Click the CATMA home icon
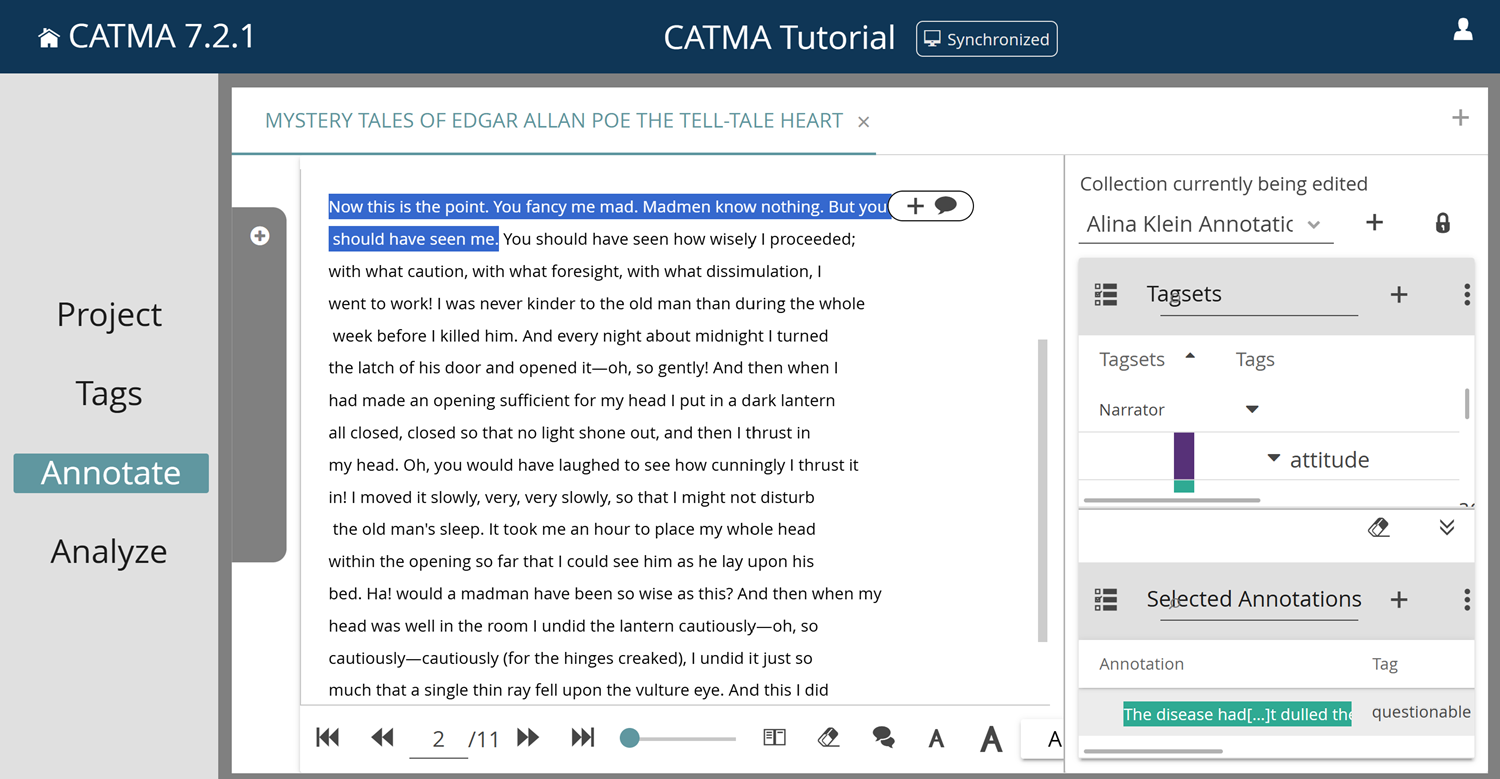 48,38
